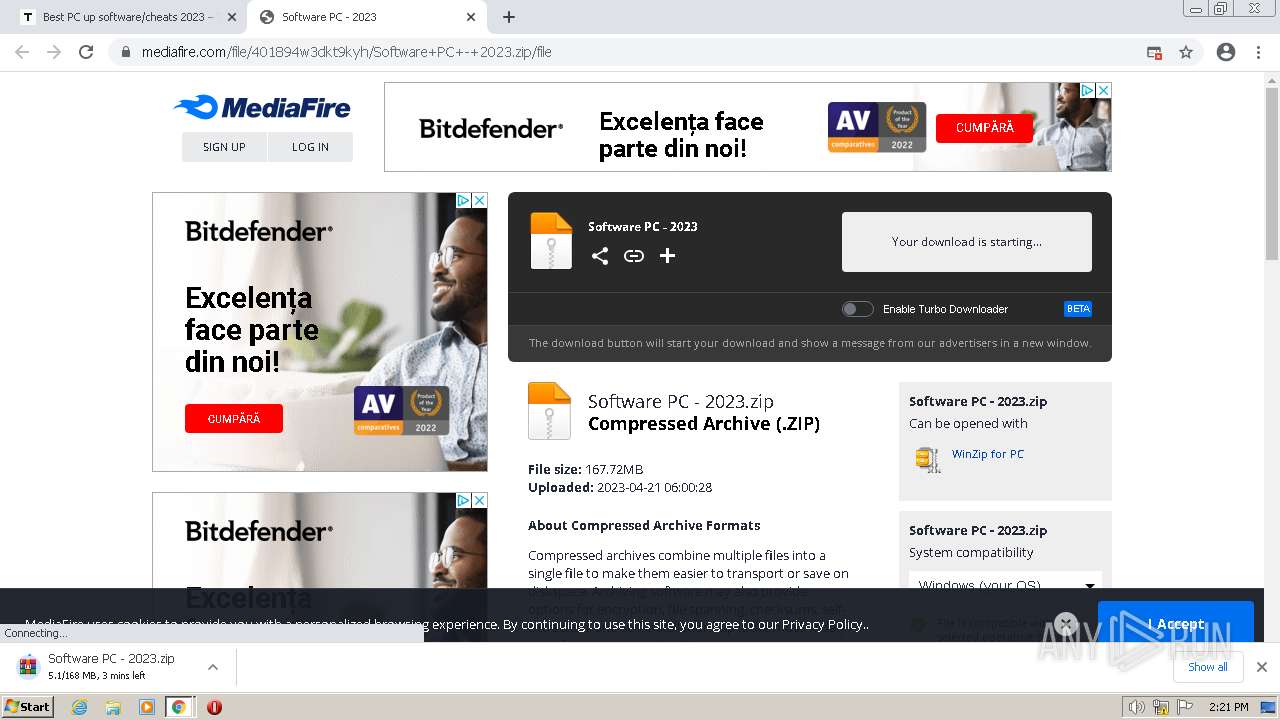
Task: Click the Compressed Archive (.ZIP) heading
Action: point(704,424)
